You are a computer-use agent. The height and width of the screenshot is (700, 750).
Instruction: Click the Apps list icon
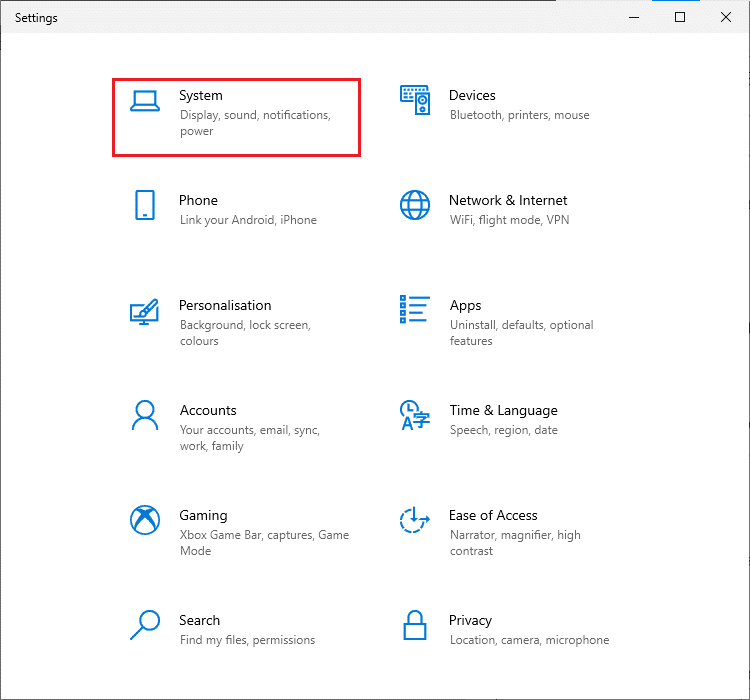[415, 309]
